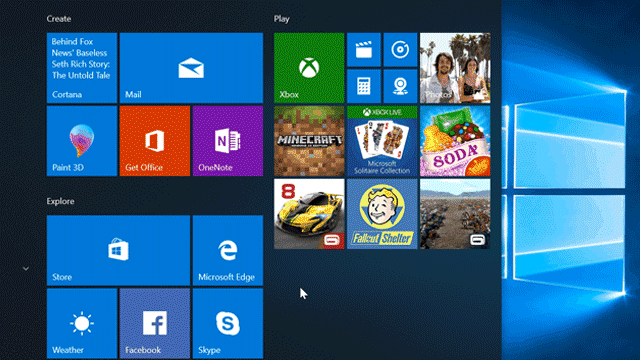Screen dimensions: 640x360
Task: Launch the OneNote tile
Action: click(x=228, y=141)
